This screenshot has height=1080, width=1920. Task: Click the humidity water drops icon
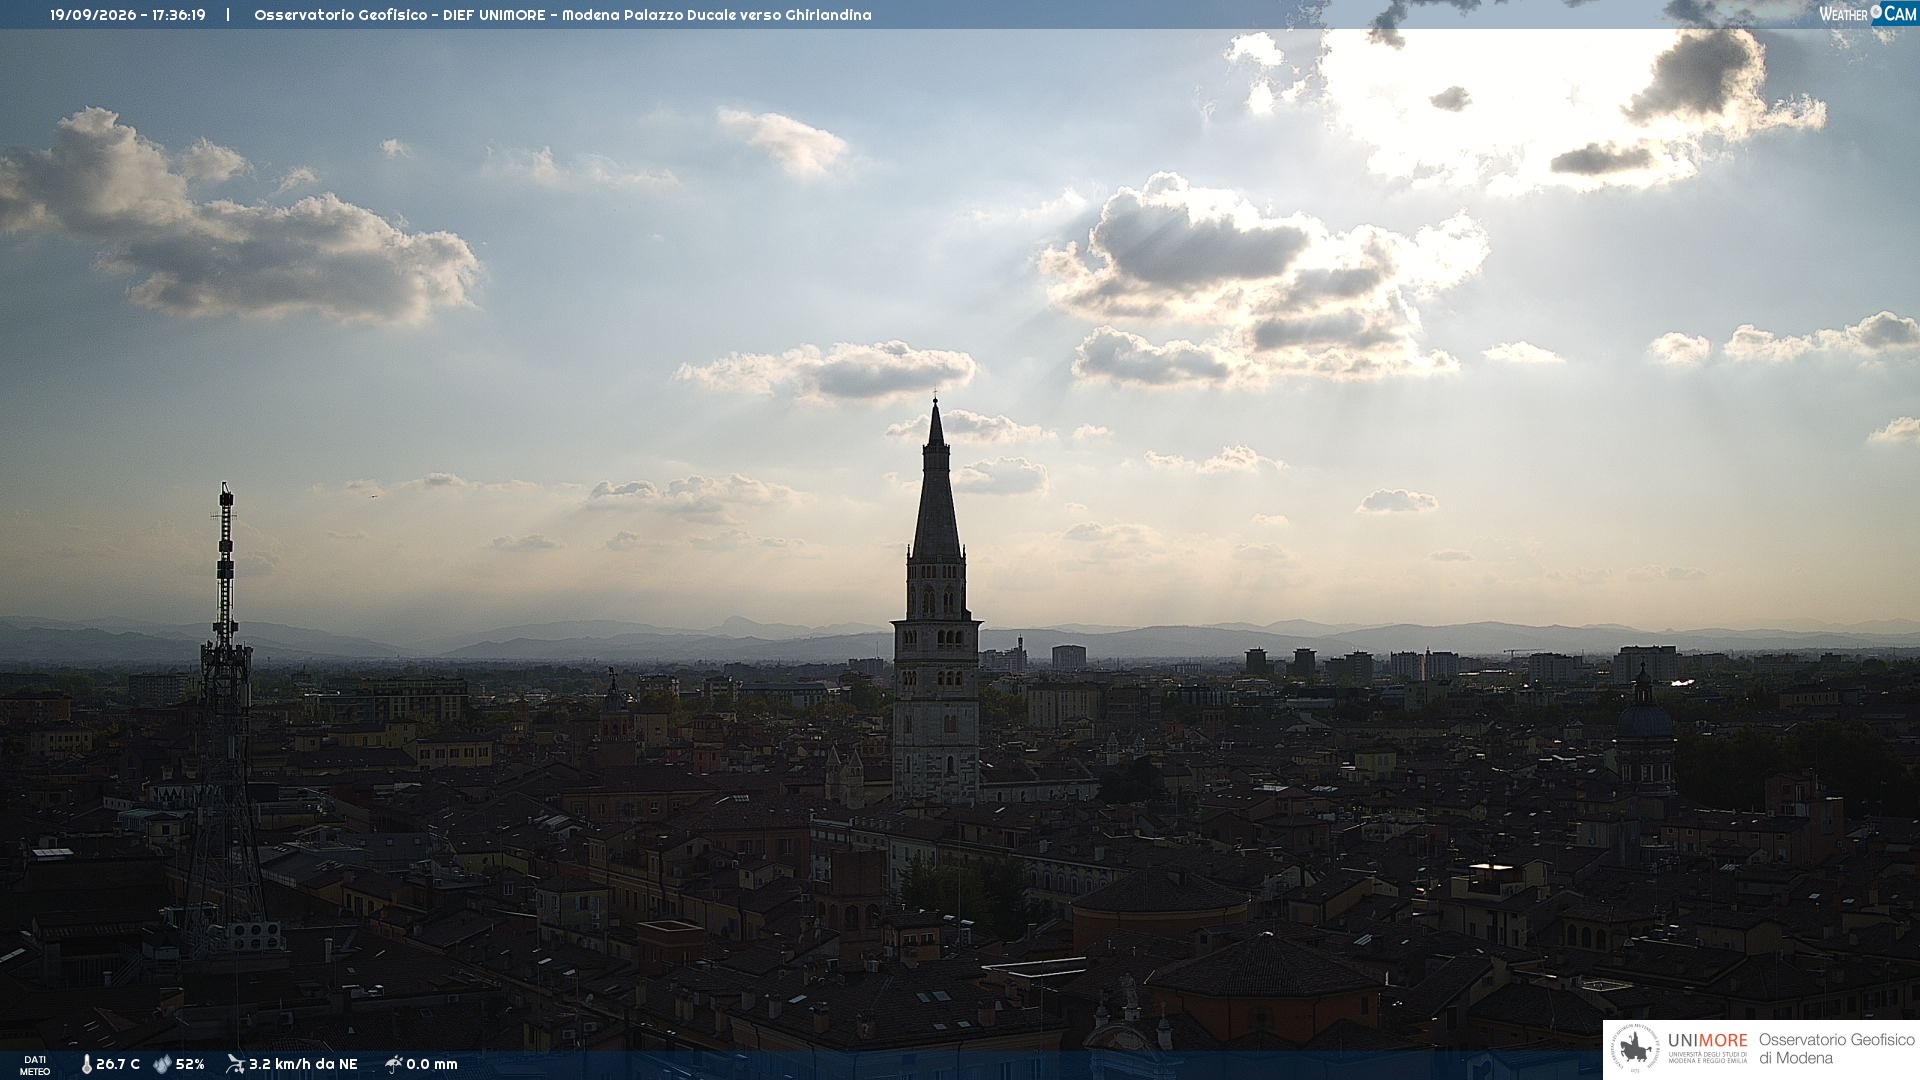162,1065
